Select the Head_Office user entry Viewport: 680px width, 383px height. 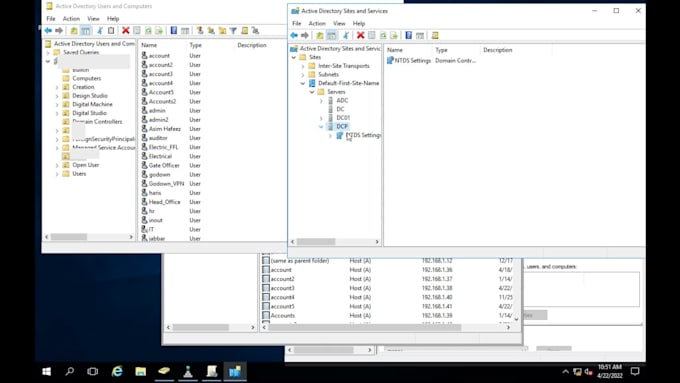point(164,202)
